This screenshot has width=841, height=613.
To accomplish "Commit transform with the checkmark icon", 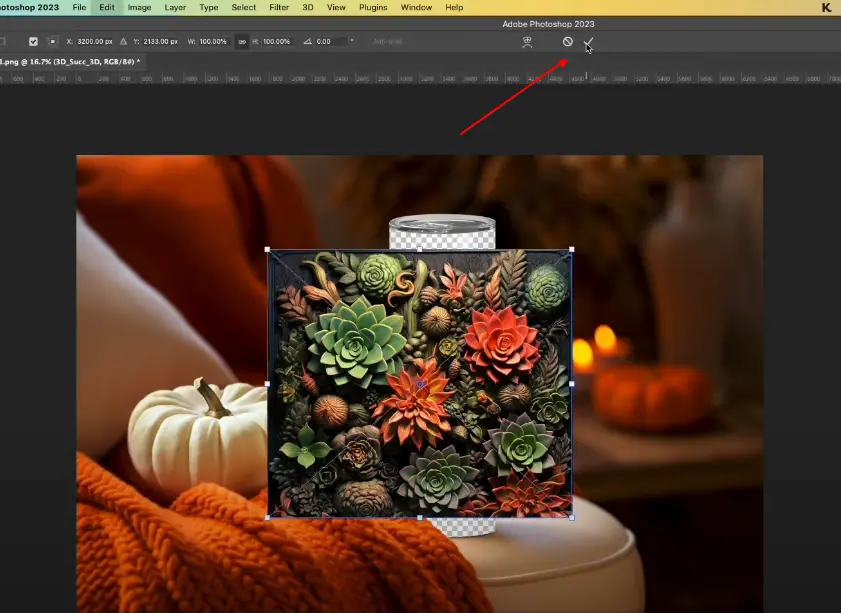I will (589, 42).
